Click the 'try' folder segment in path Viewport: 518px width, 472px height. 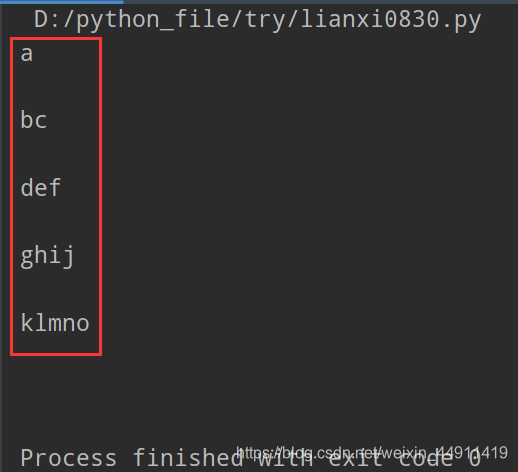tap(265, 20)
